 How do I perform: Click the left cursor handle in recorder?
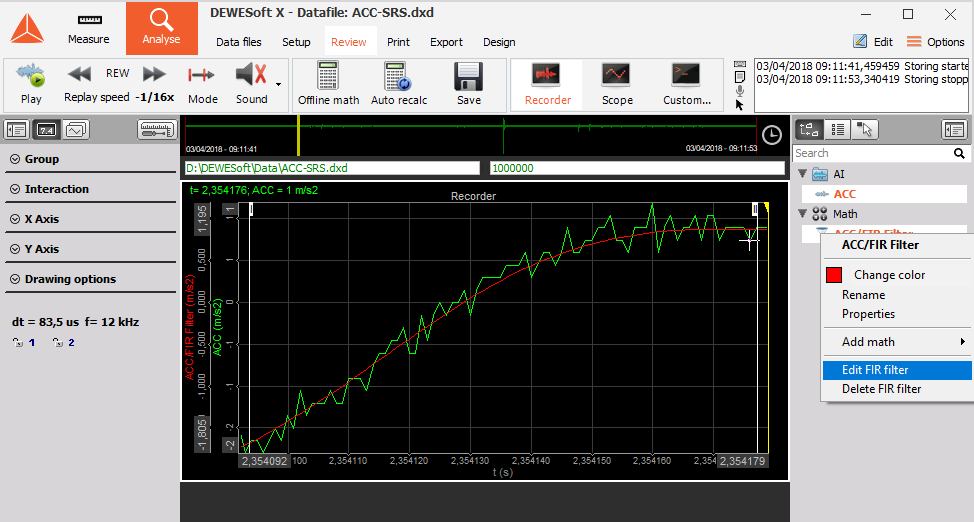pos(250,210)
